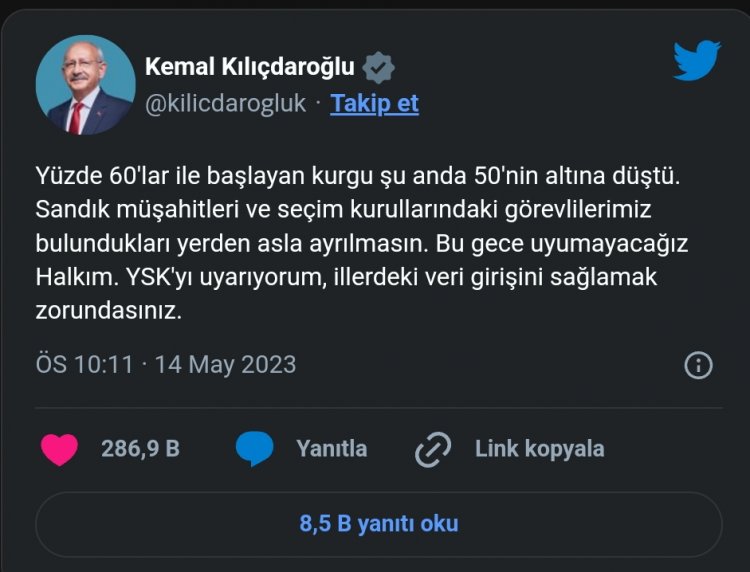The width and height of the screenshot is (750, 572).
Task: Click the chain link icon
Action: (433, 450)
